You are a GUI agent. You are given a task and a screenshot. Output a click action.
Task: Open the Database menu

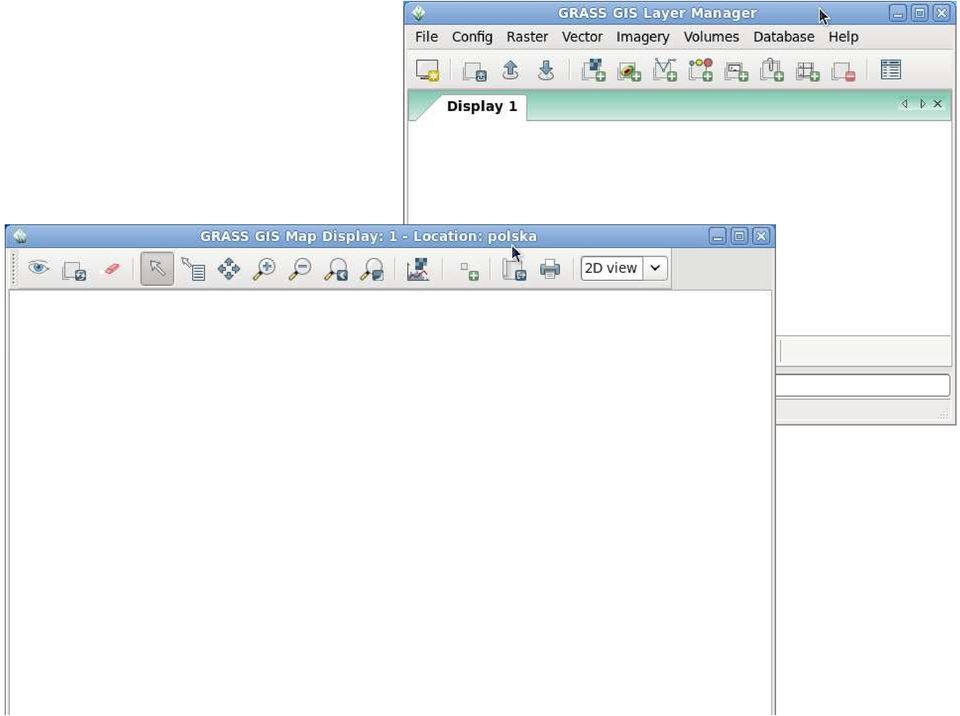click(x=783, y=37)
